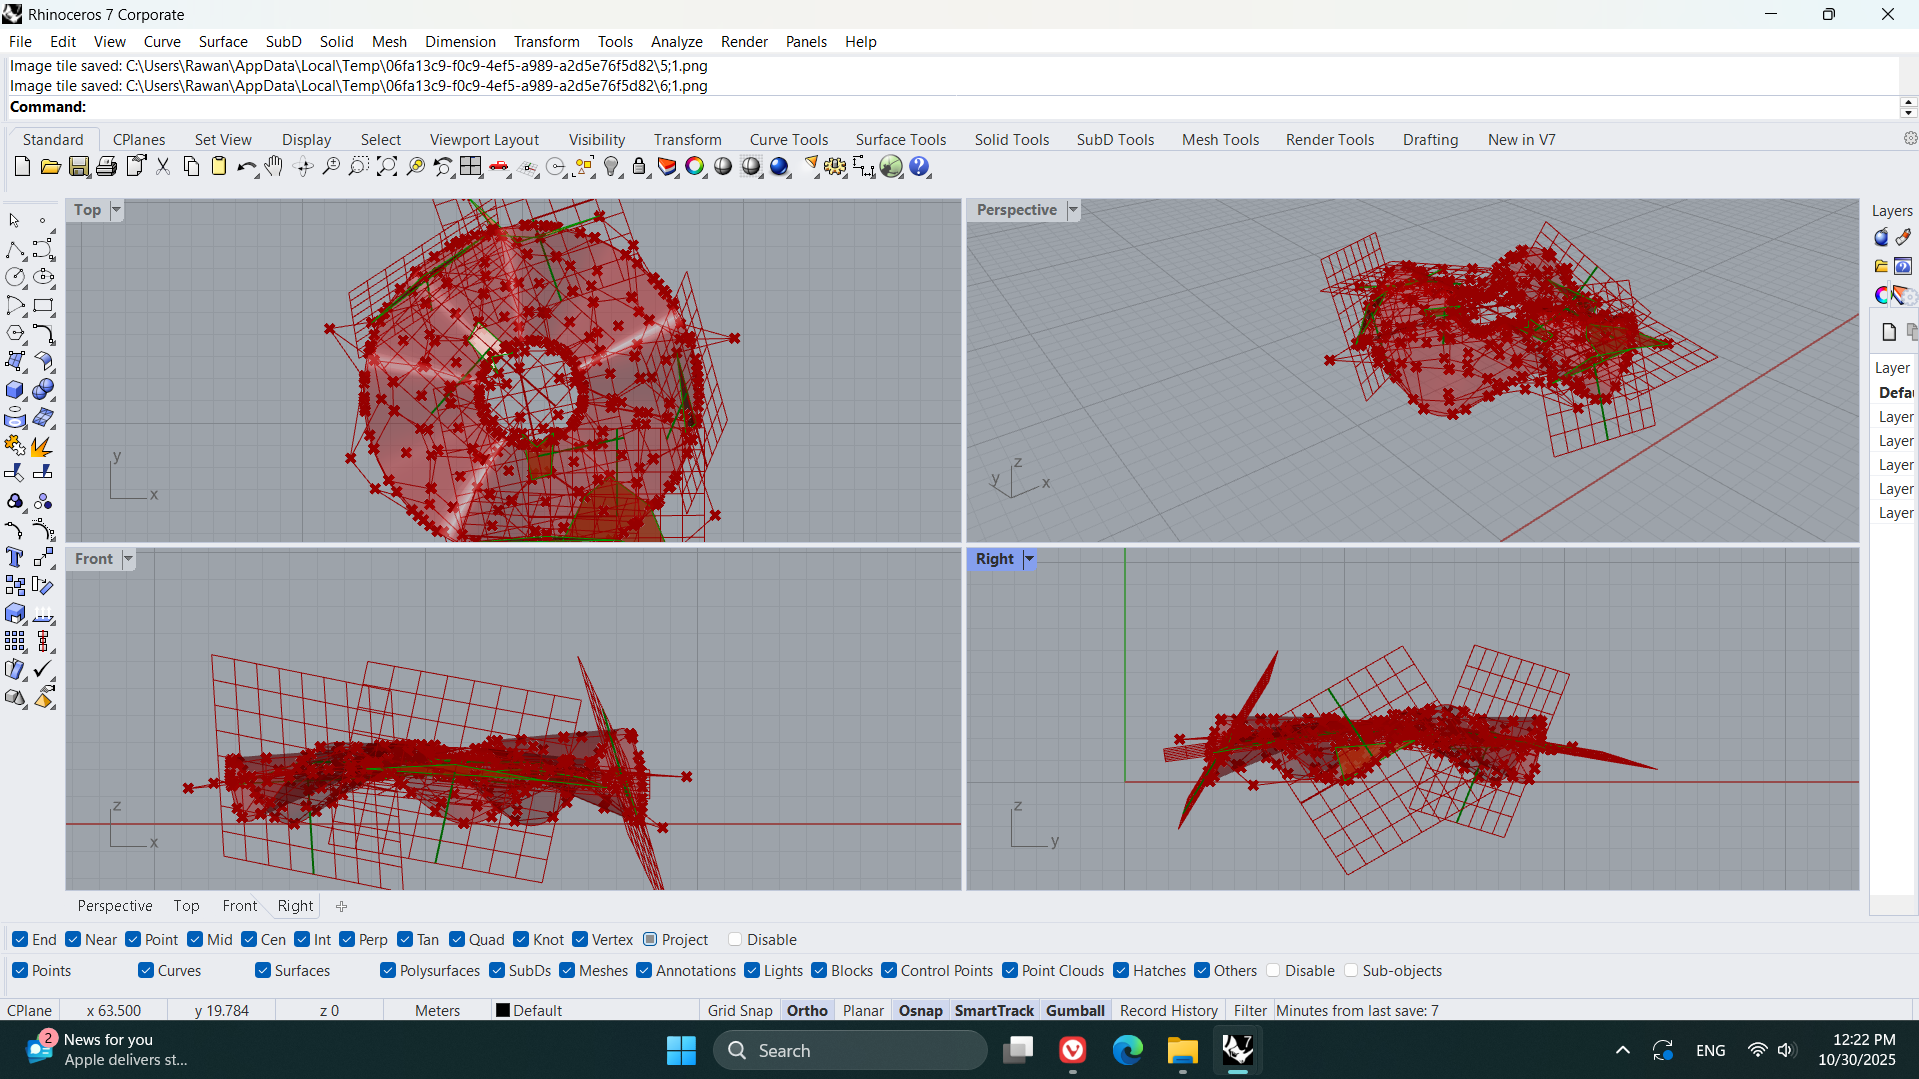This screenshot has height=1079, width=1919.
Task: Select the Circle drawing tool
Action: click(15, 278)
